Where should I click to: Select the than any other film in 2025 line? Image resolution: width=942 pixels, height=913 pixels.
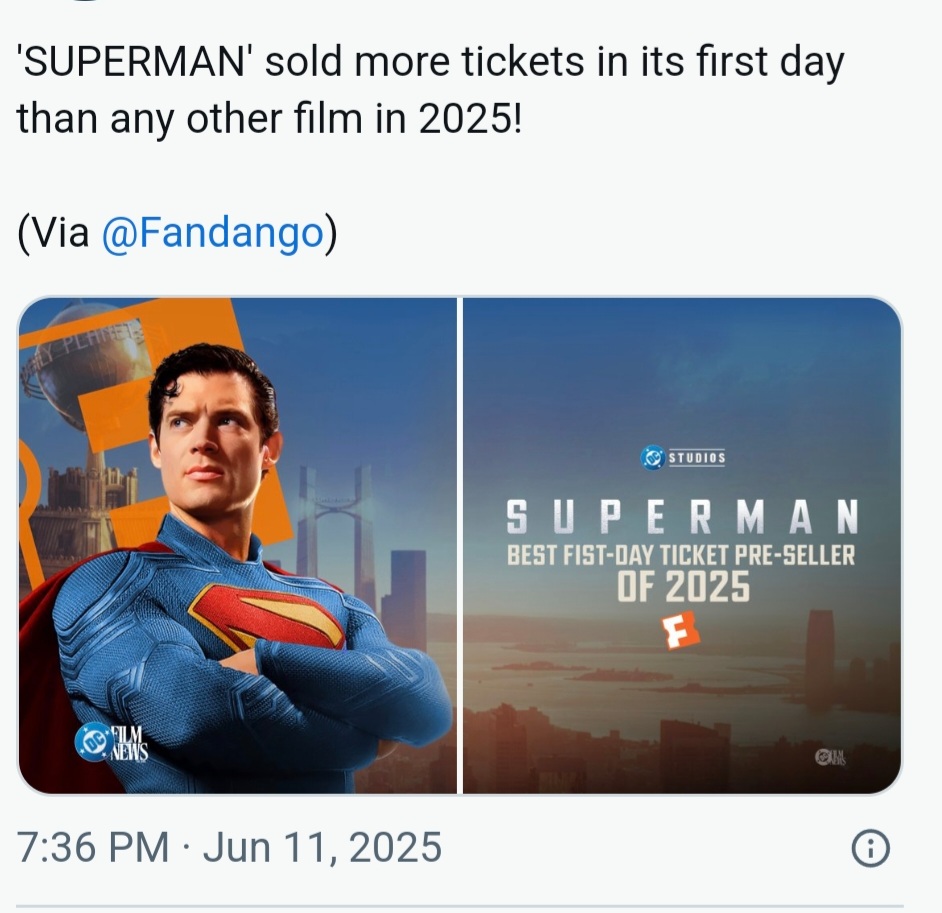pos(270,118)
